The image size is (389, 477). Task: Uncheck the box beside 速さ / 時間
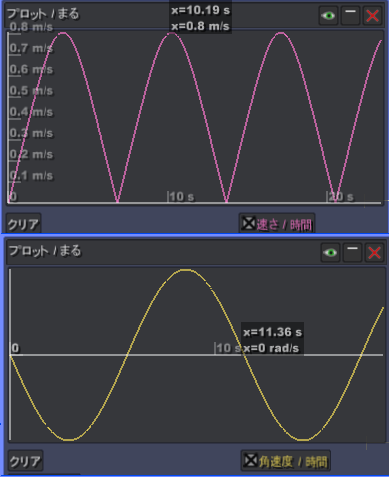248,224
